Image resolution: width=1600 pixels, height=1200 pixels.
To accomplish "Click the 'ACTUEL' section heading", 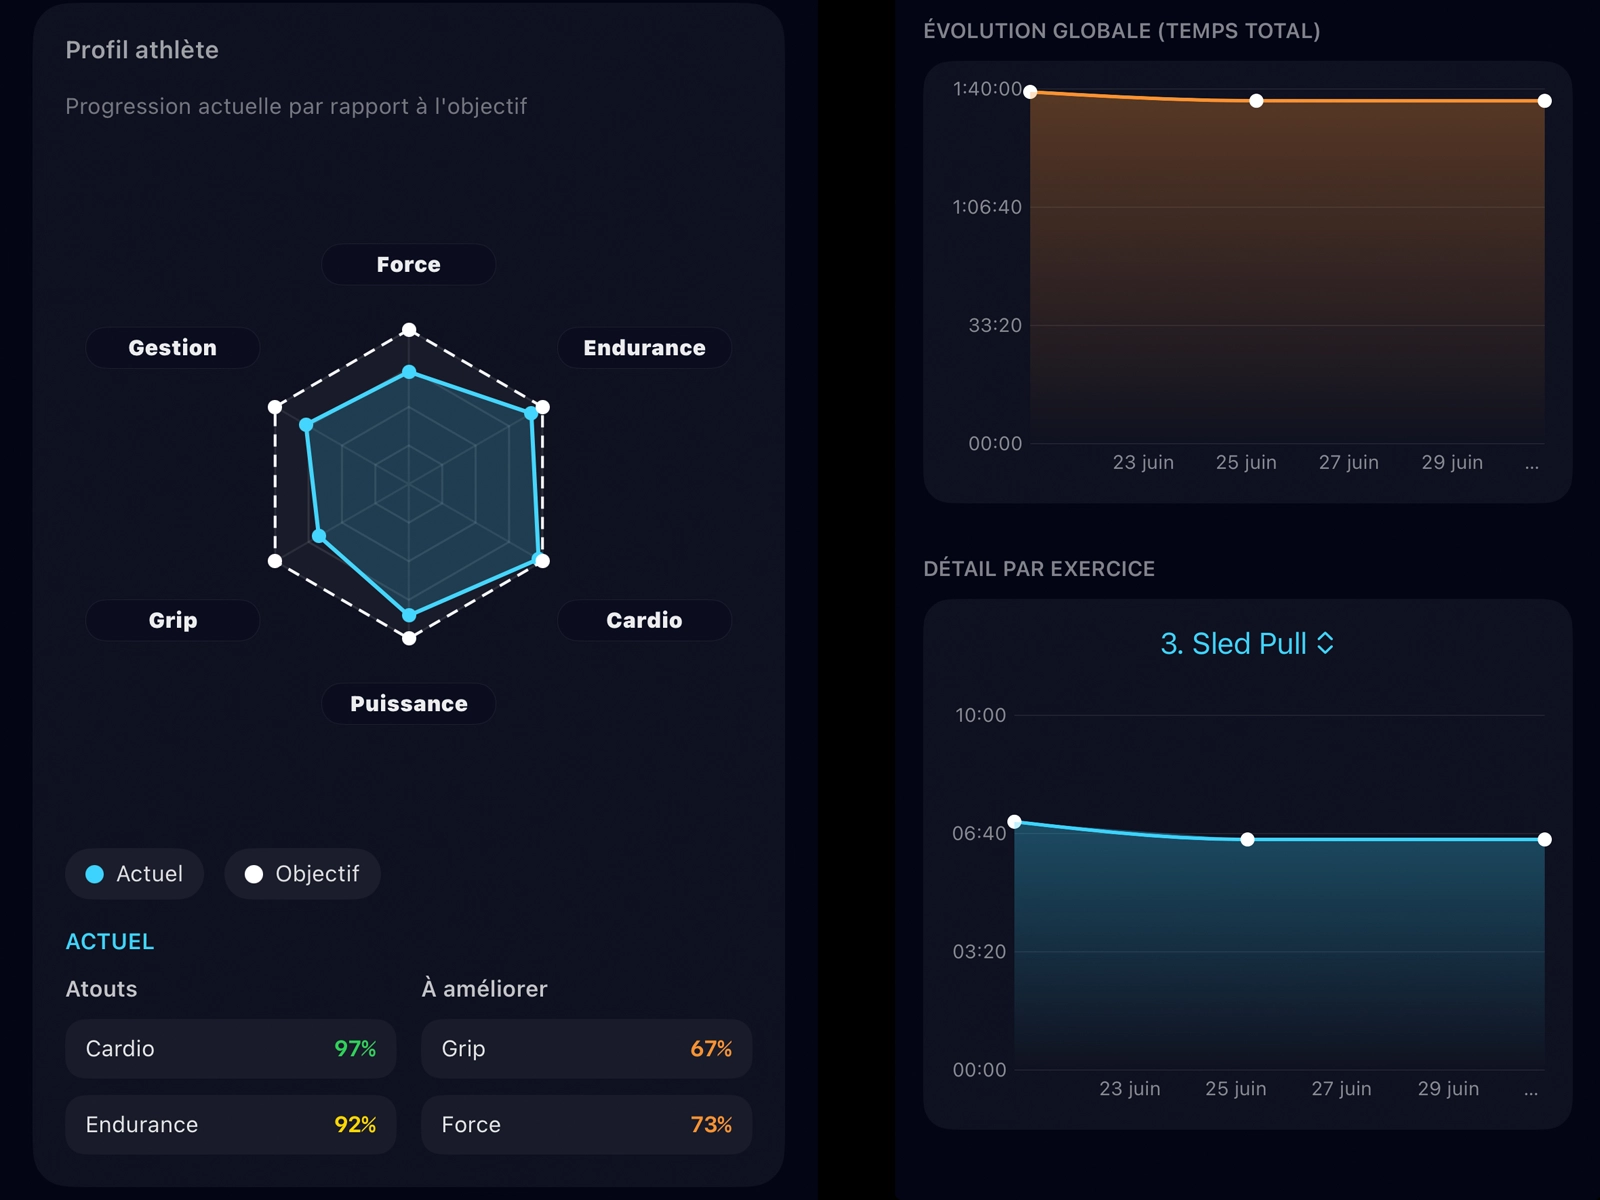I will [x=110, y=942].
